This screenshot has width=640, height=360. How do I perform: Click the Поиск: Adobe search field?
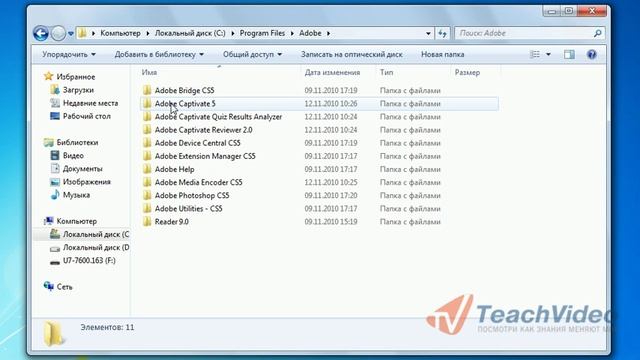point(524,33)
